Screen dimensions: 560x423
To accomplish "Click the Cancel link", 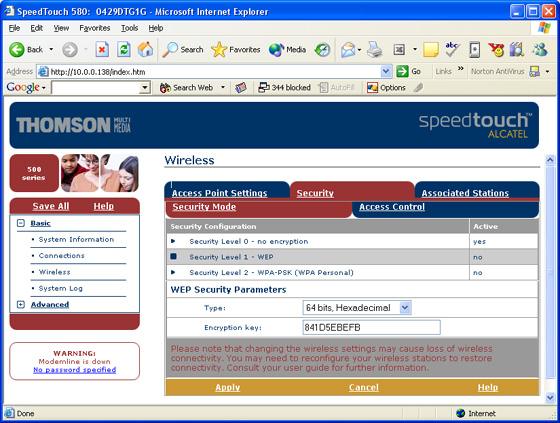I will pos(364,387).
